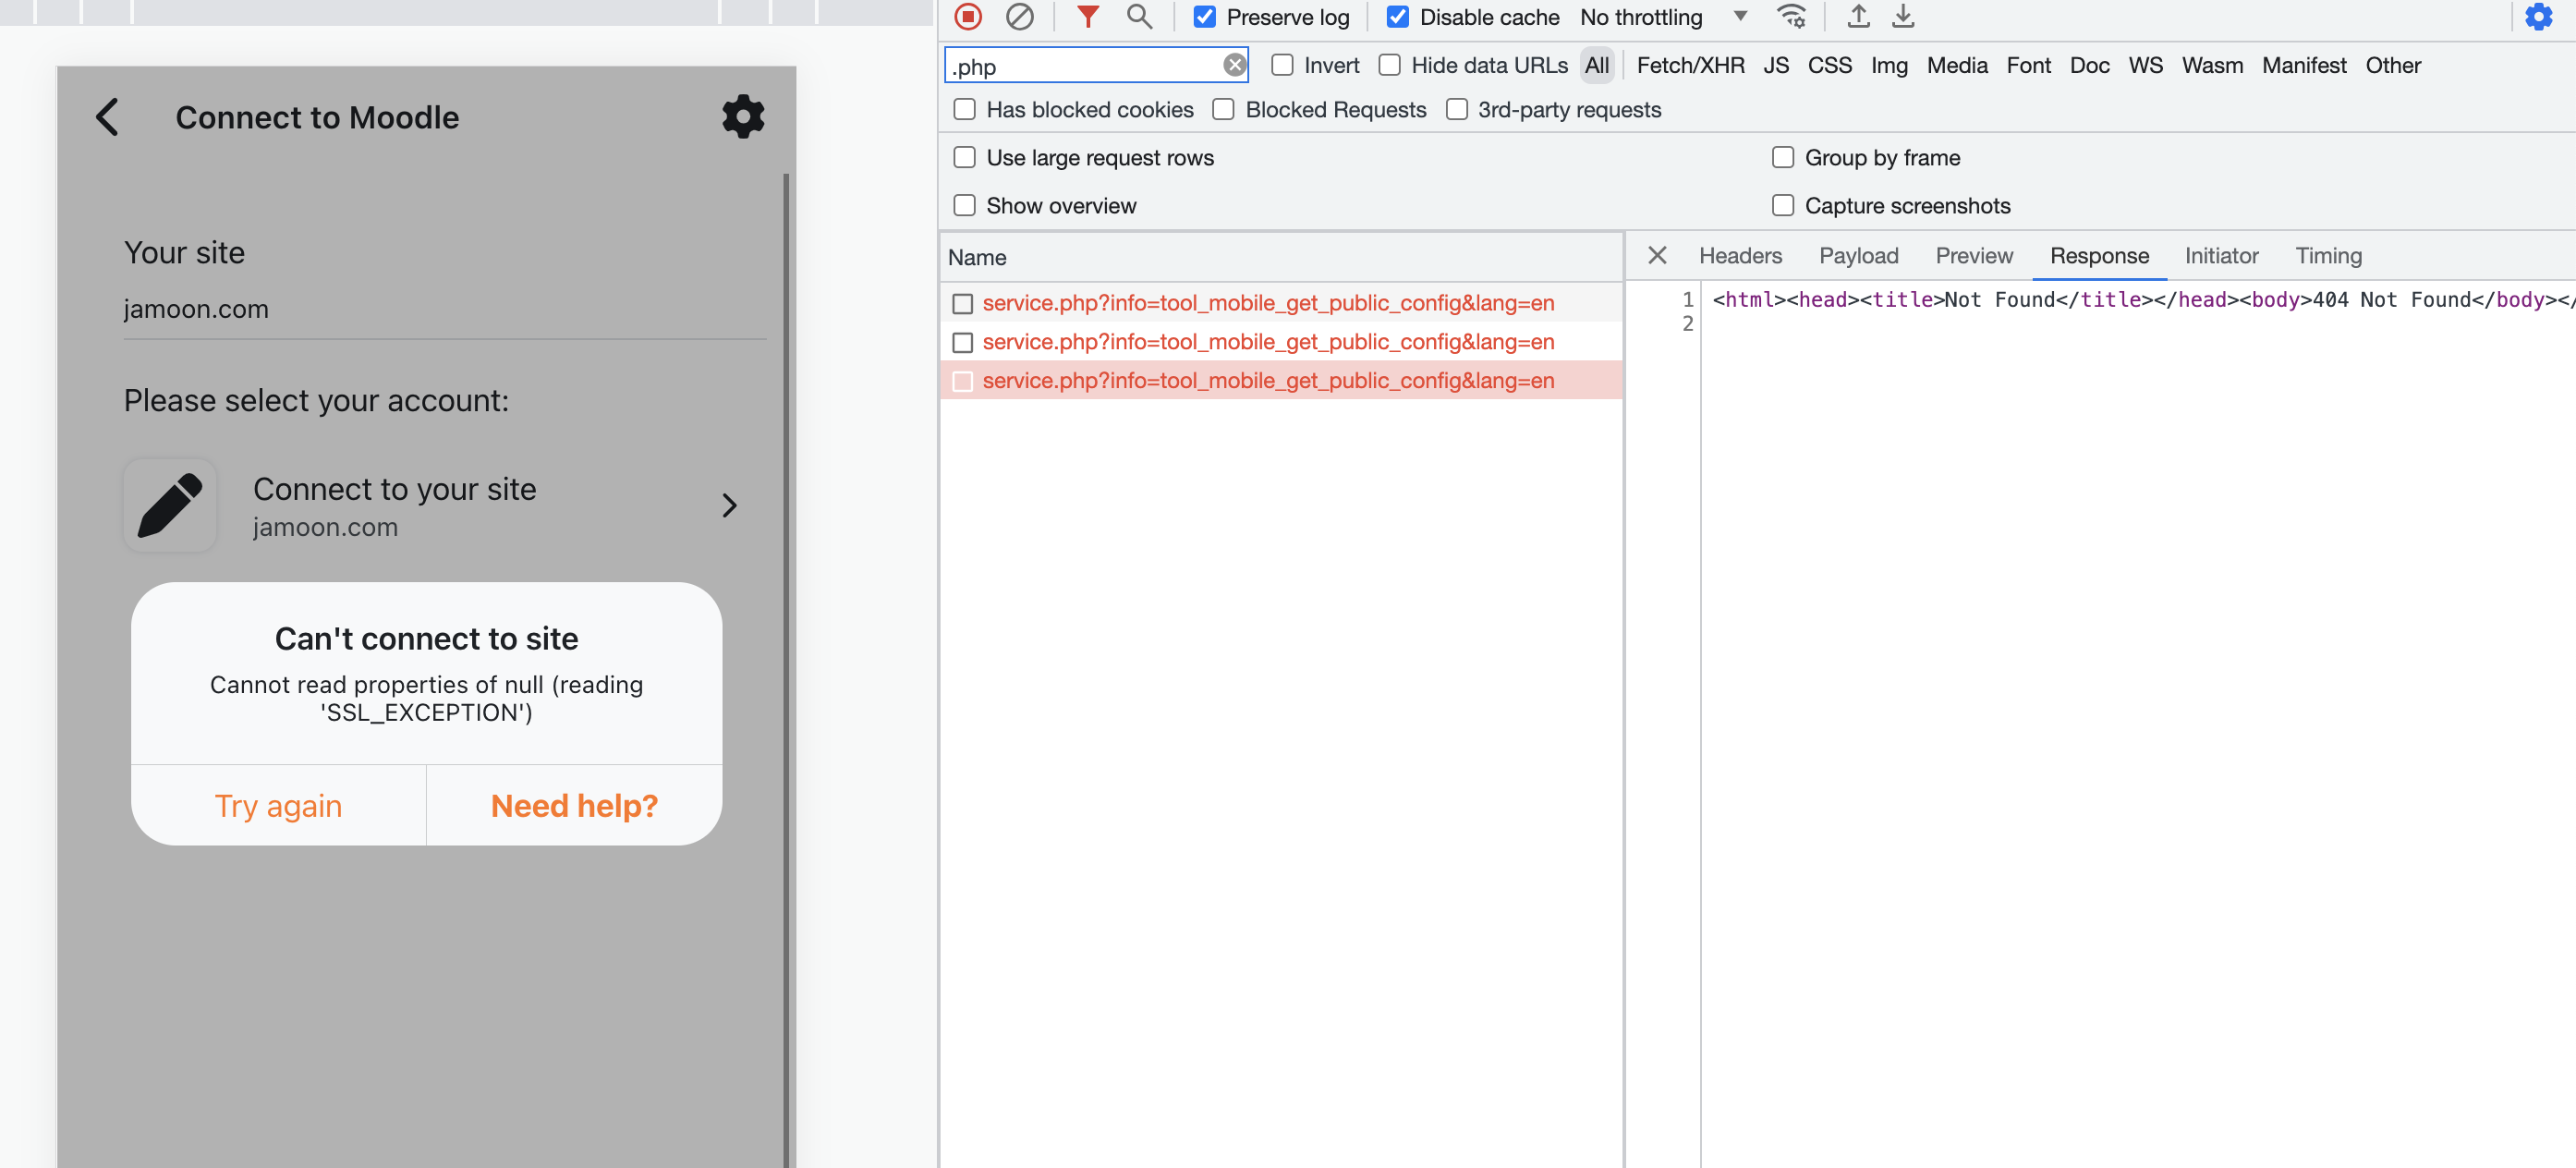Clear the network log
The width and height of the screenshot is (2576, 1168).
(1019, 17)
